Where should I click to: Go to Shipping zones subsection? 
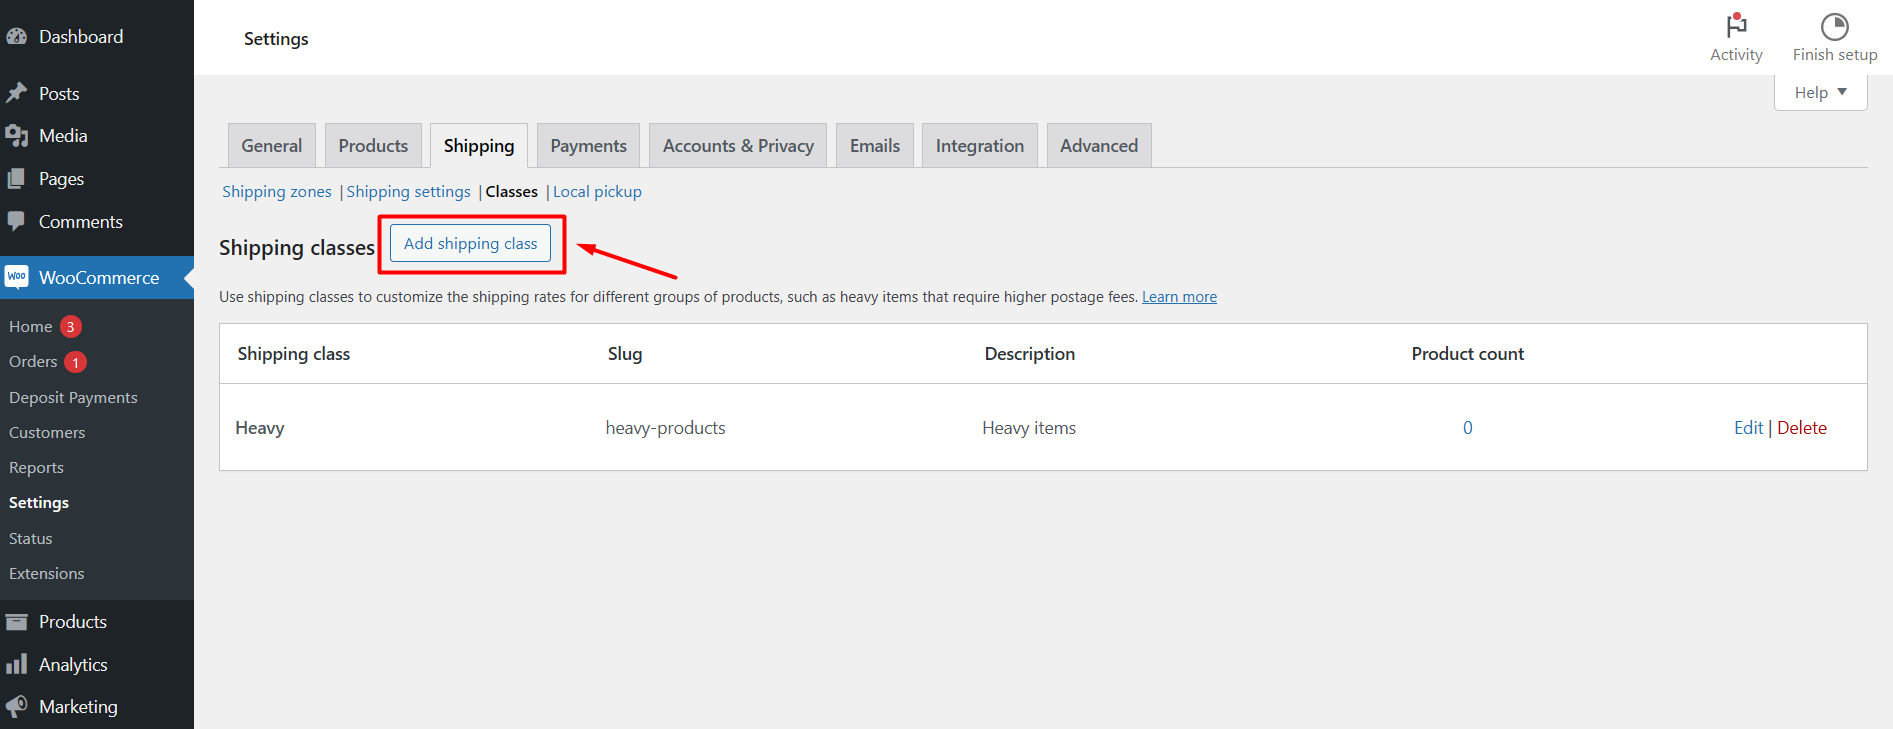pos(277,192)
